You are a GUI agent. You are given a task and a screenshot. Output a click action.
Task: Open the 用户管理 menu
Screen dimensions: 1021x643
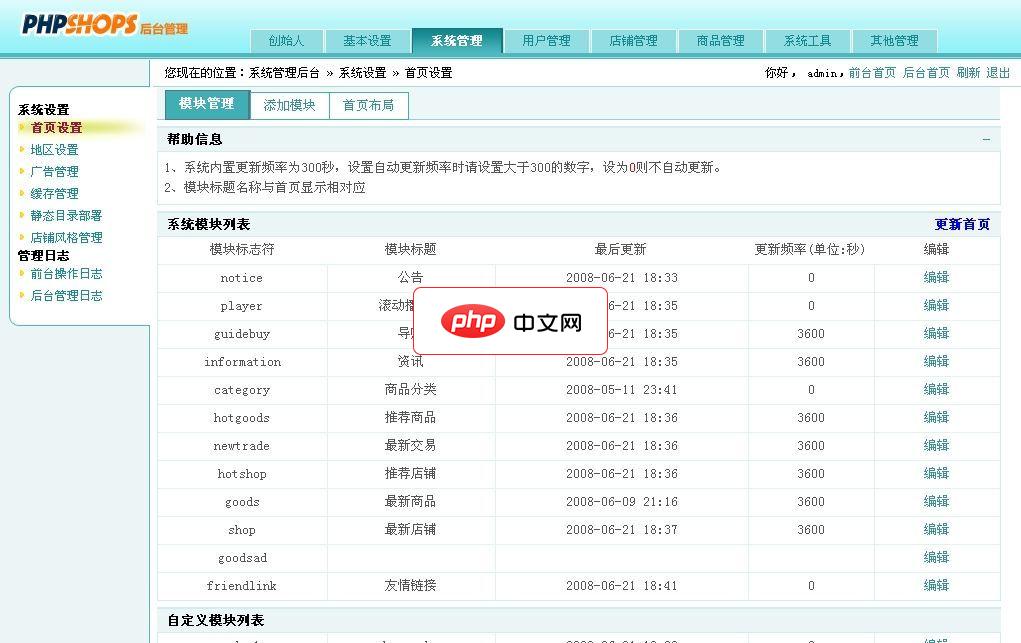tap(548, 41)
